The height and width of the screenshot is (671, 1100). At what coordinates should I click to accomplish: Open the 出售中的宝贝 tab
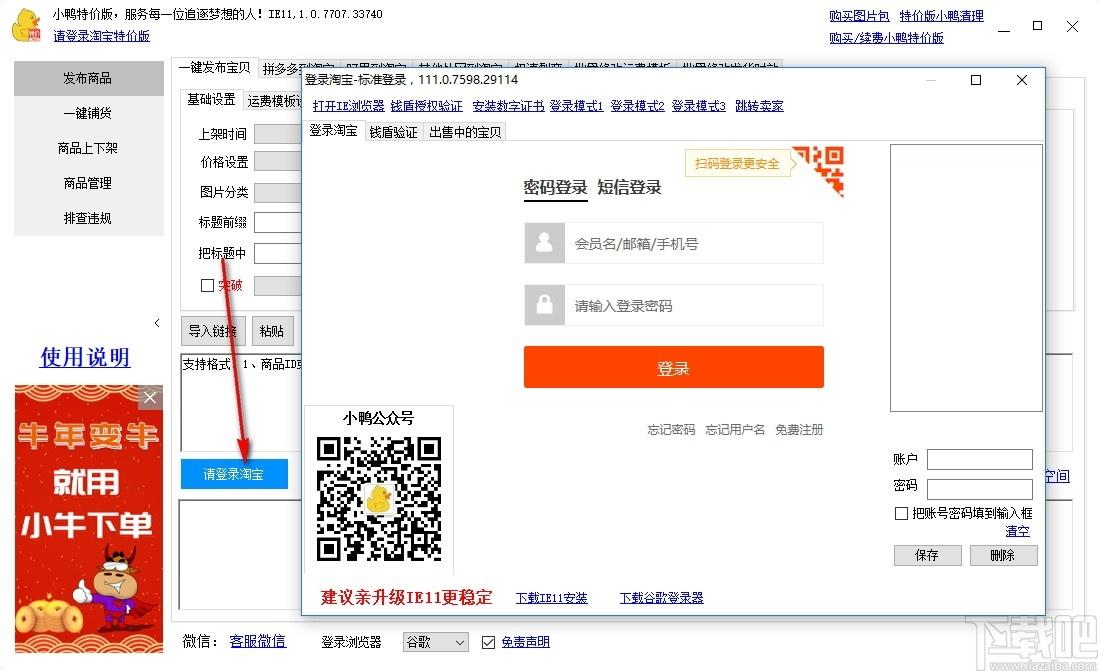(465, 132)
